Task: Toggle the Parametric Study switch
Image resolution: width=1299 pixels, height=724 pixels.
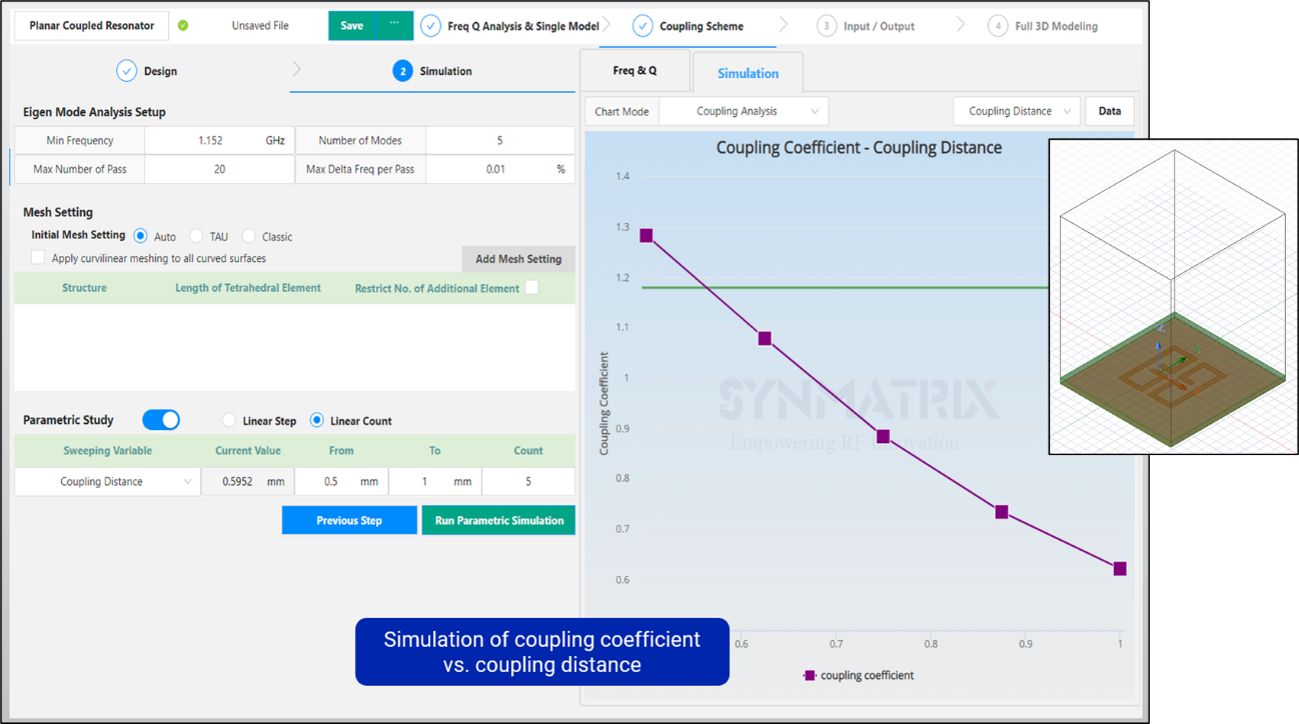Action: click(x=161, y=420)
